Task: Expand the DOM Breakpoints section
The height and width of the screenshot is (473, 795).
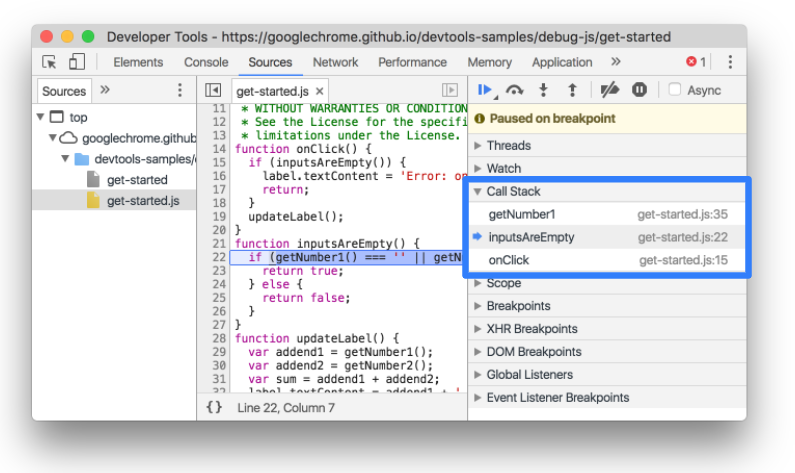Action: click(x=606, y=351)
